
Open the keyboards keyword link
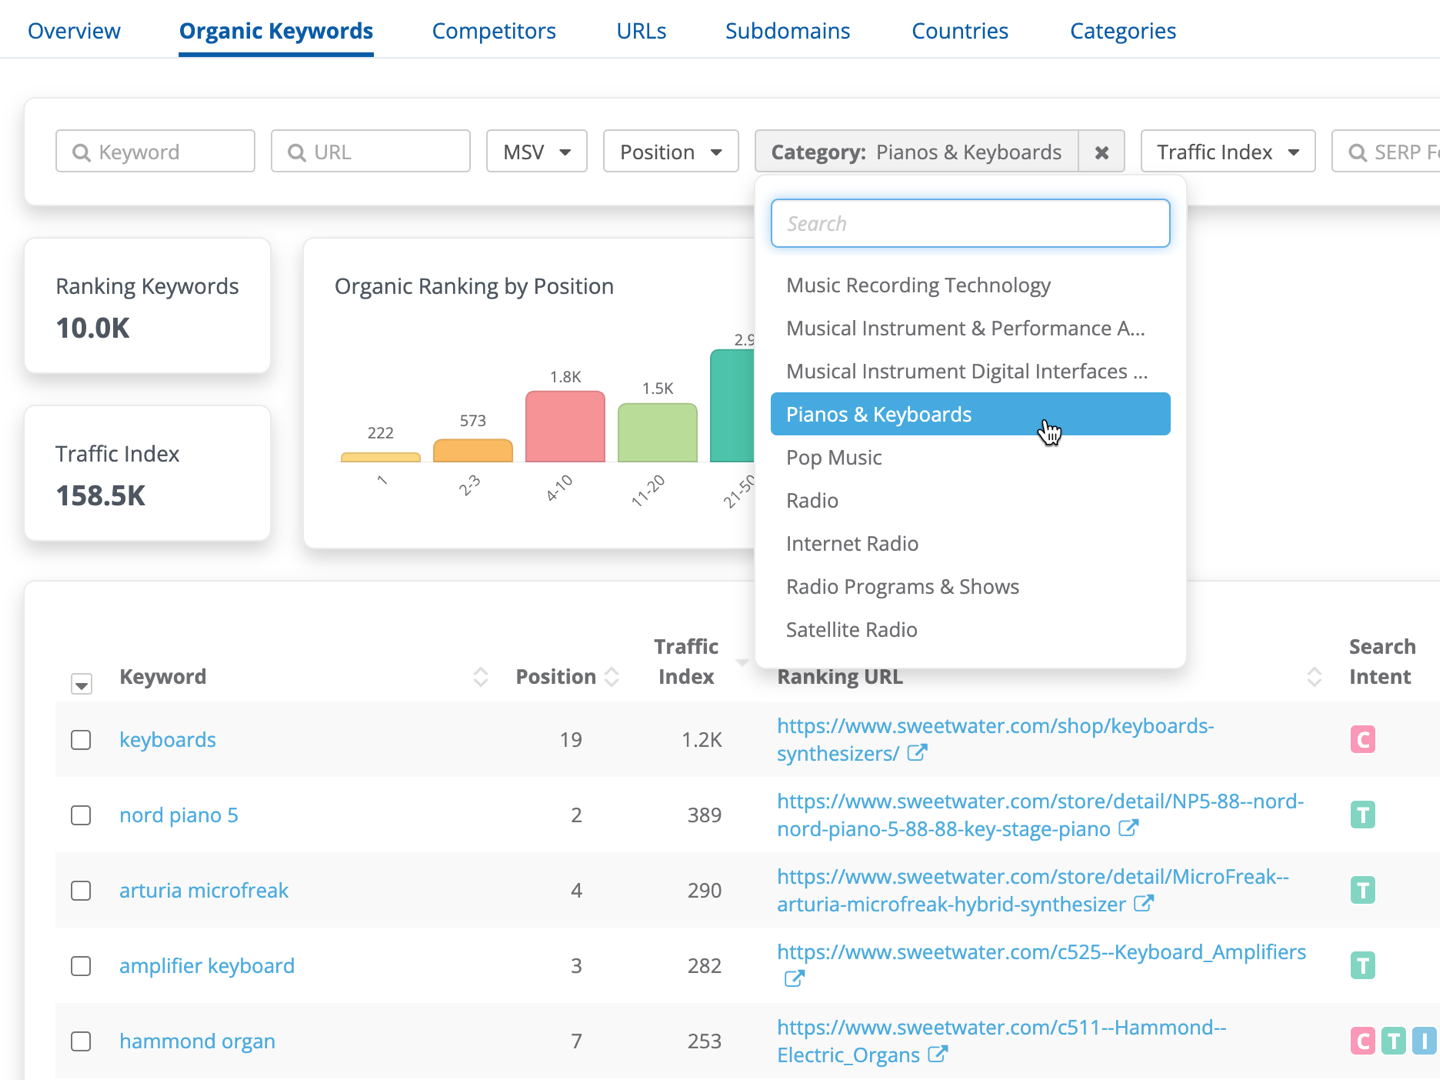168,740
